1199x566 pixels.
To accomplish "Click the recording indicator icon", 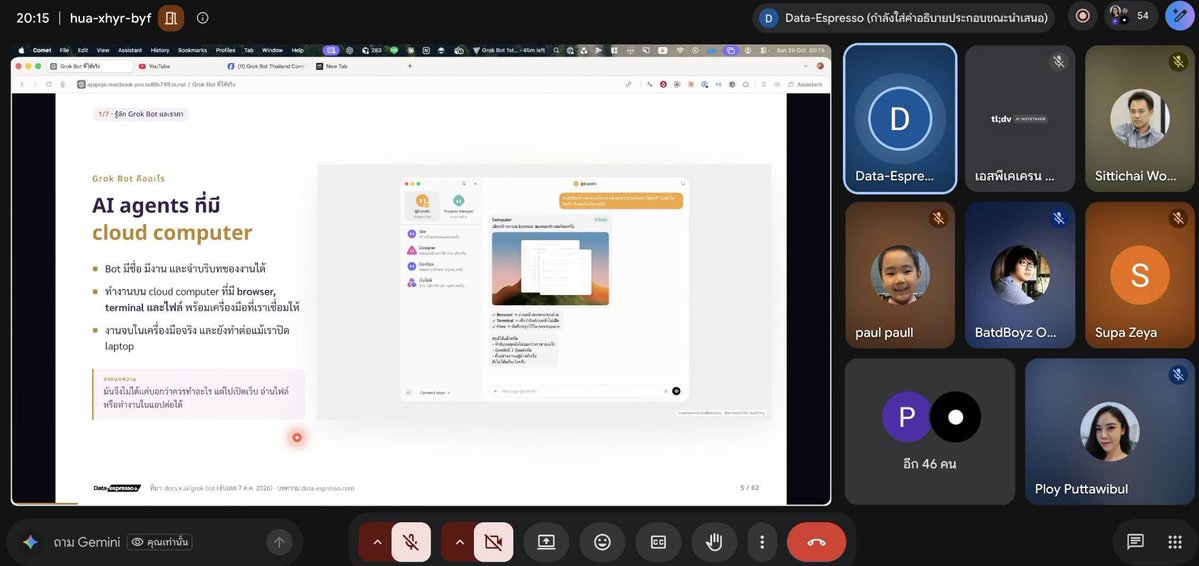I will point(1083,16).
